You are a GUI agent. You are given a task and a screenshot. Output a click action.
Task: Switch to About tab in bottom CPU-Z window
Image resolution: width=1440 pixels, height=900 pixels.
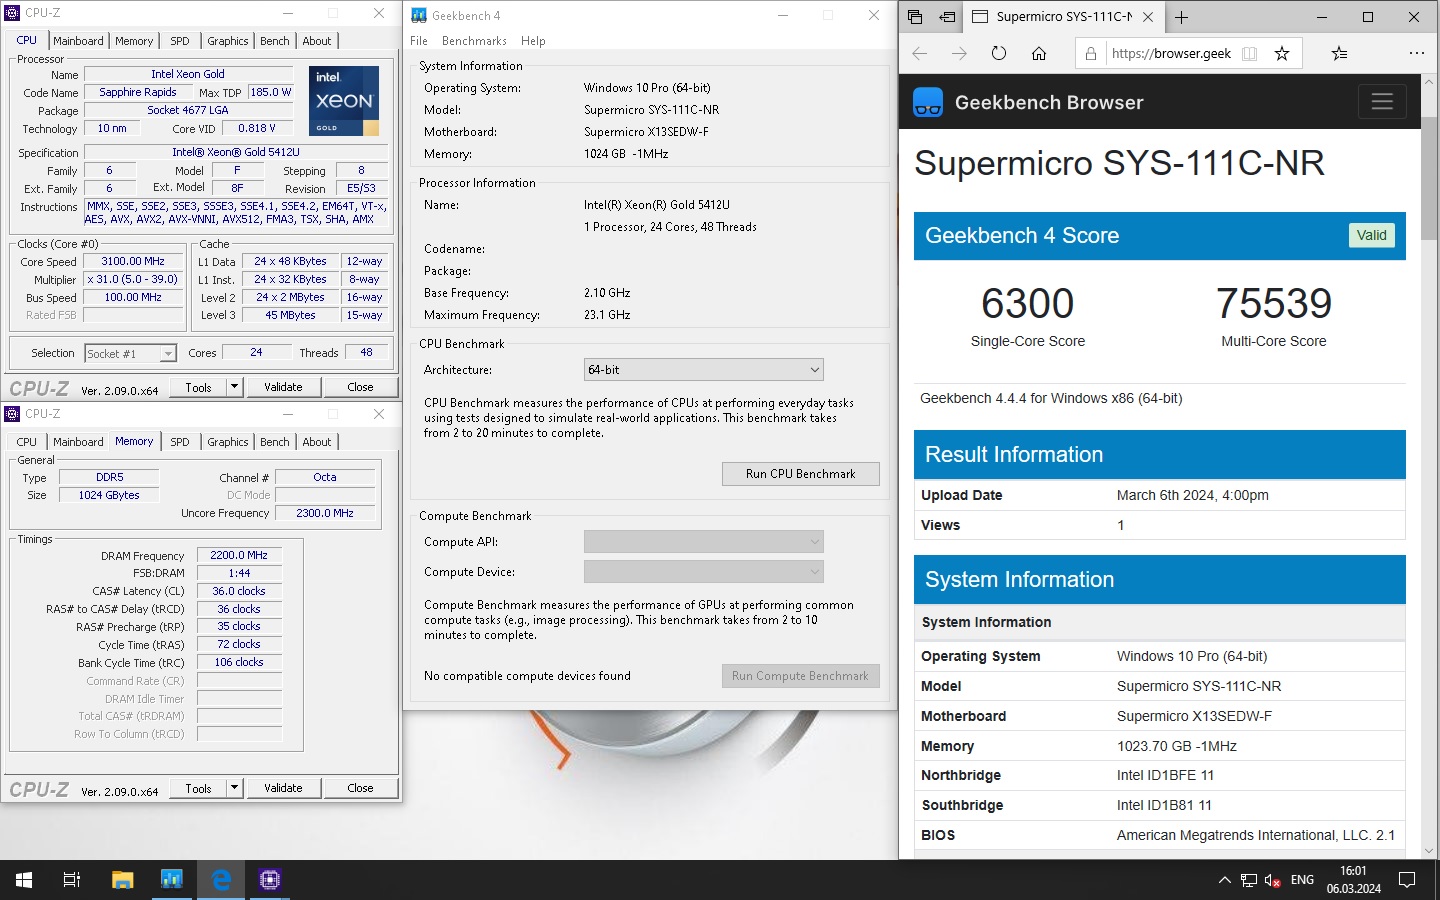click(317, 442)
